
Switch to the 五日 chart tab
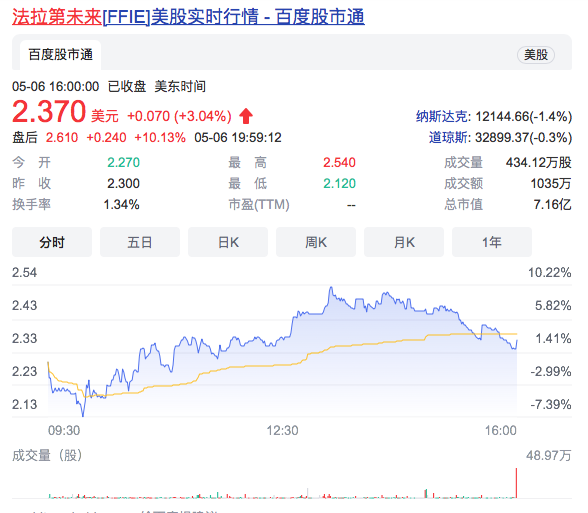tap(140, 242)
